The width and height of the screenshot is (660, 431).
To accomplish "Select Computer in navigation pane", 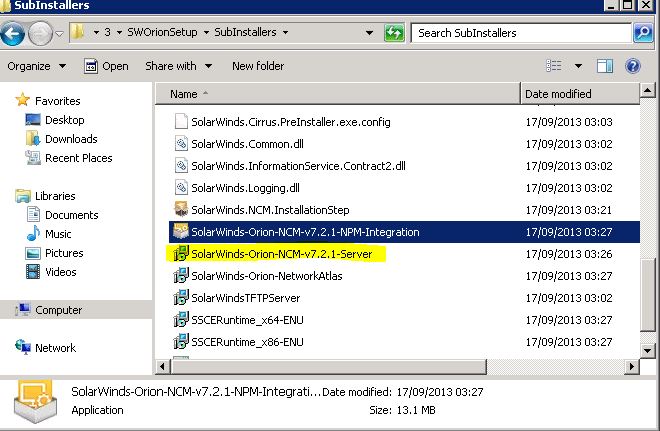I will click(x=59, y=310).
